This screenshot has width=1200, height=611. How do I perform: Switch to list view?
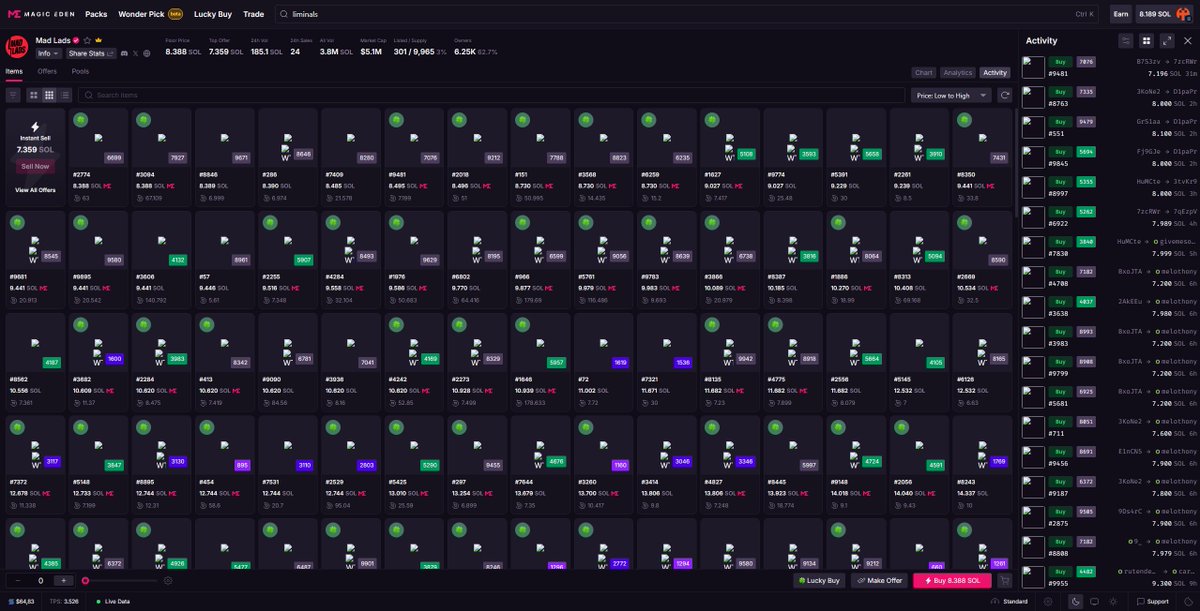65,95
